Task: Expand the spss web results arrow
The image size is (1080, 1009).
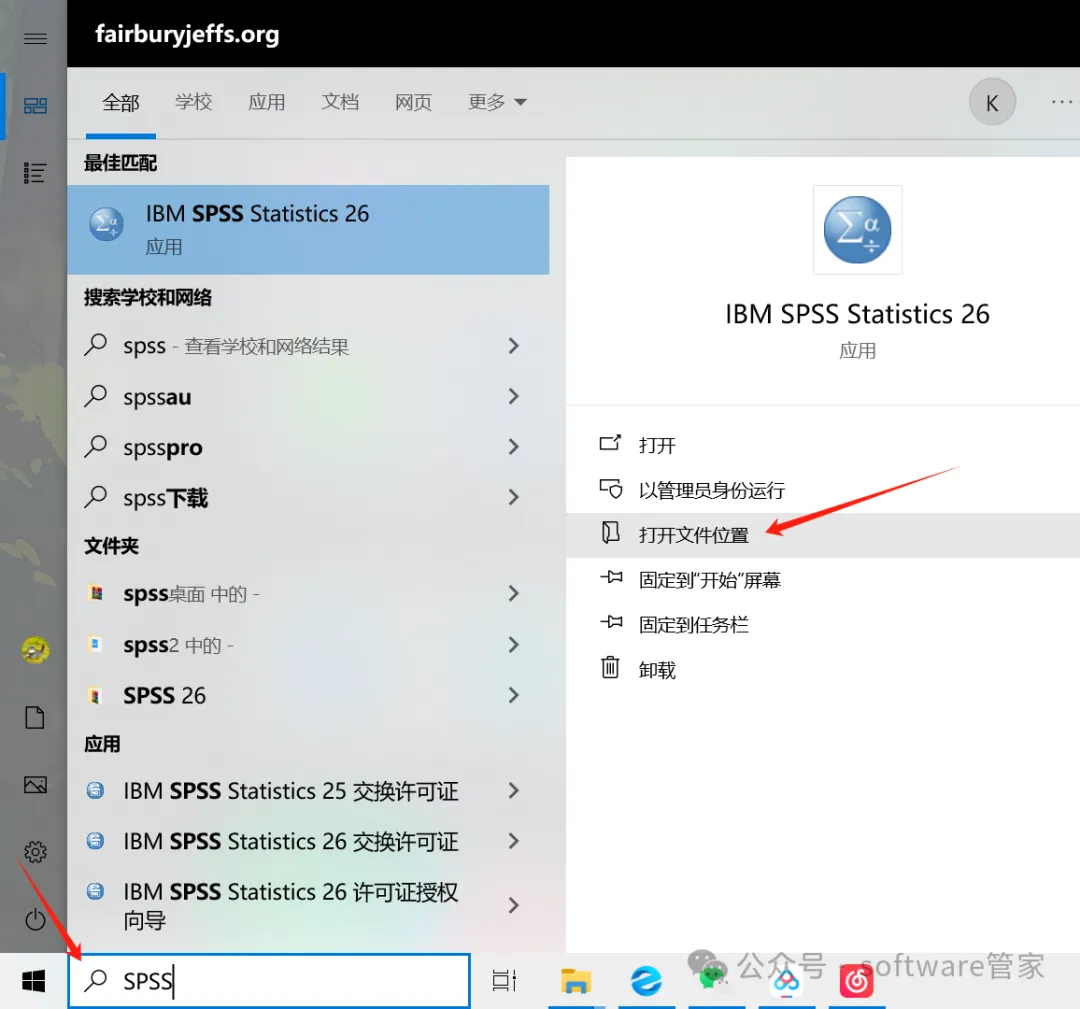Action: 513,346
